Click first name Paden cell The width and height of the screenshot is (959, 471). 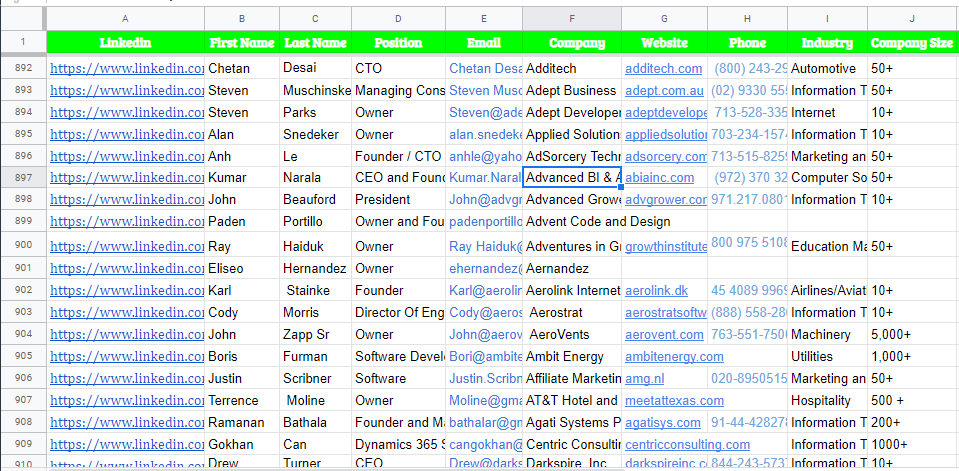point(242,221)
